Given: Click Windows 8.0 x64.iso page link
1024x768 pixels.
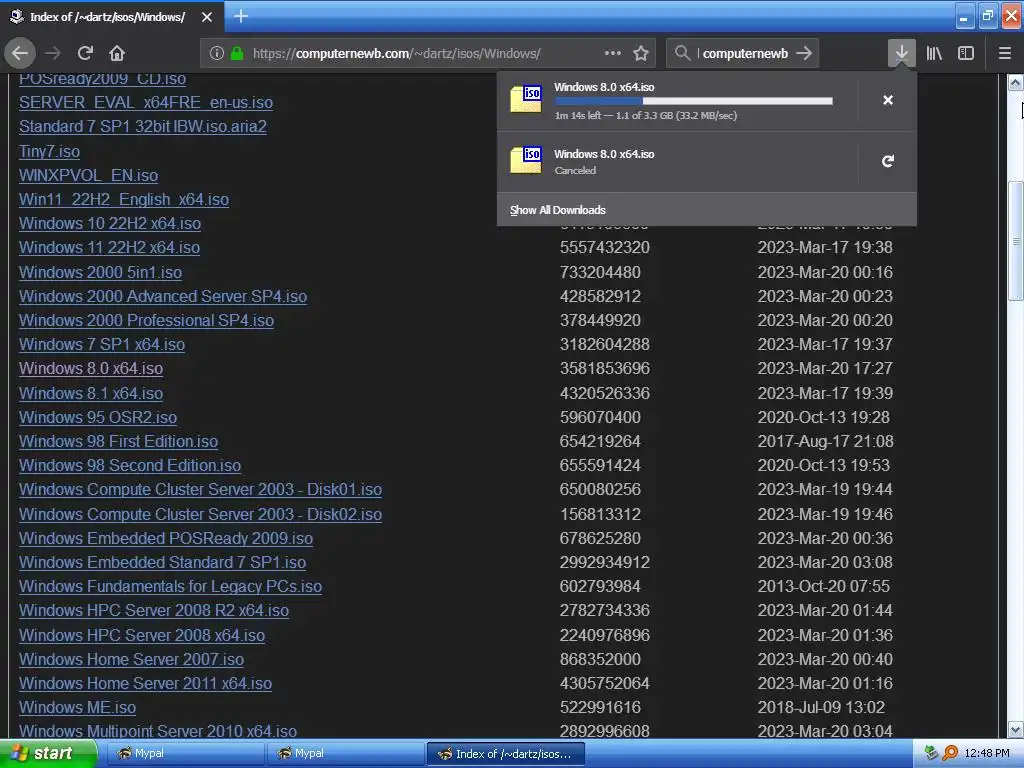Looking at the screenshot, I should tap(91, 368).
